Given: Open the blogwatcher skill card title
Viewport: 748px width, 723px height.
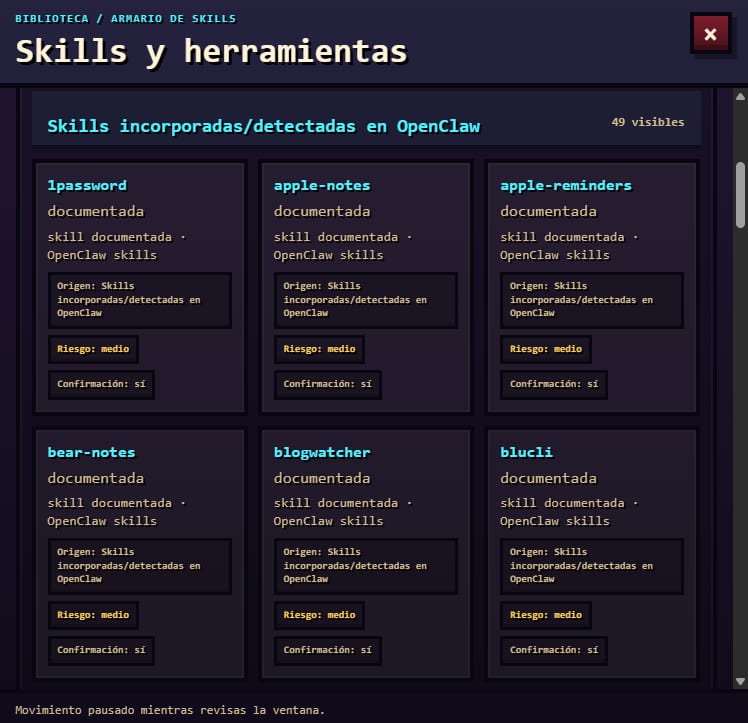Looking at the screenshot, I should click(322, 452).
